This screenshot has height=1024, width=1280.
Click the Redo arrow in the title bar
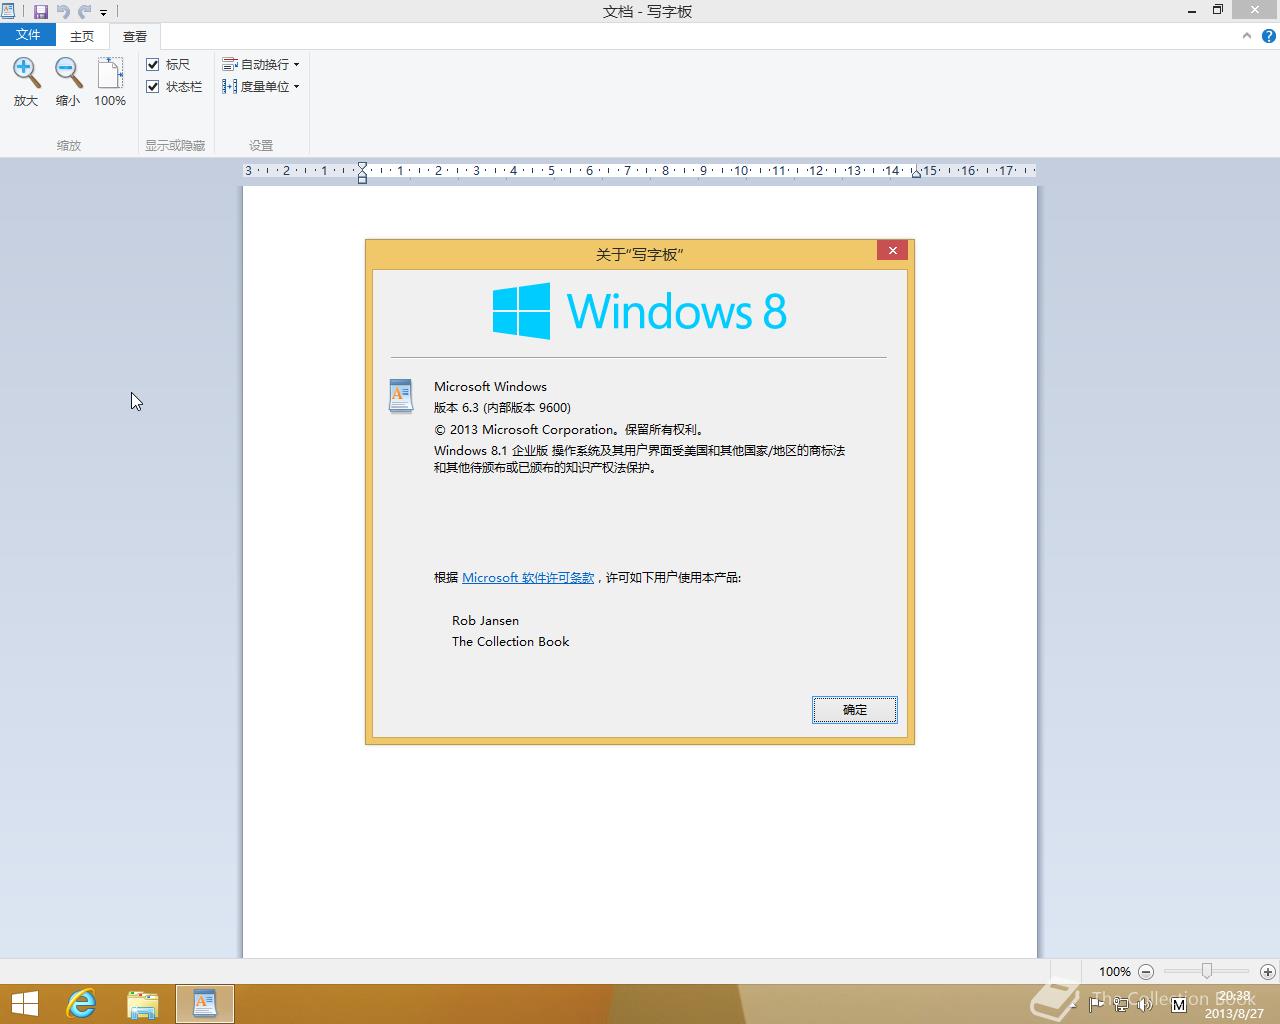click(84, 12)
